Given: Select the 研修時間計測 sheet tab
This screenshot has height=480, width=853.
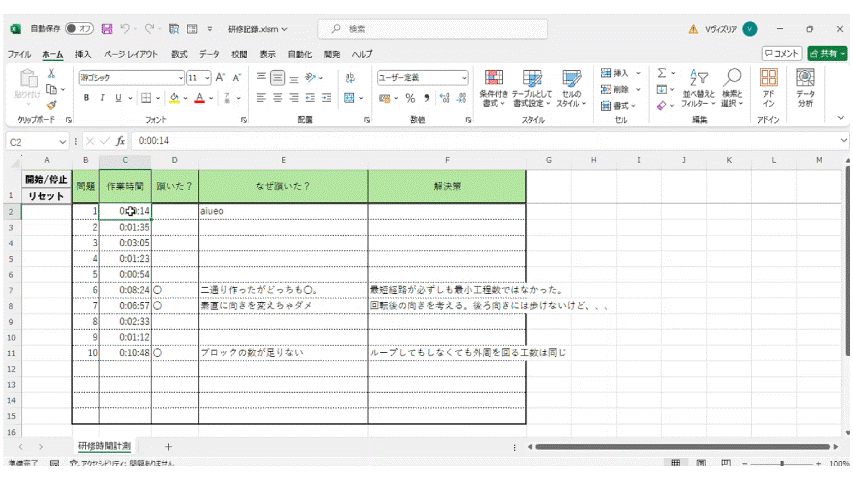Looking at the screenshot, I should (x=104, y=446).
